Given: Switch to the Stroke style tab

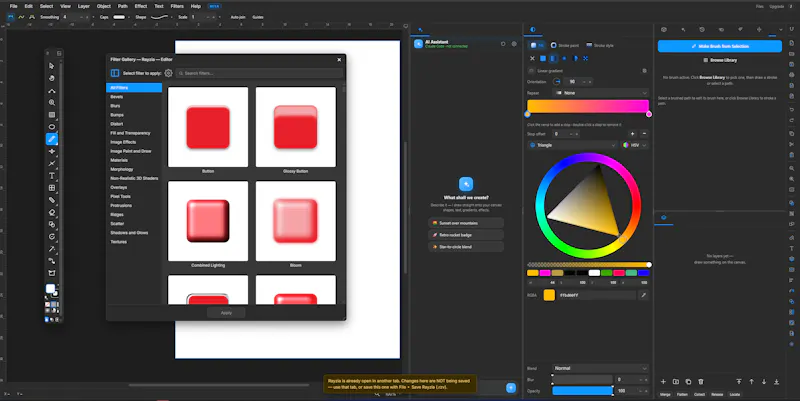Looking at the screenshot, I should click(x=600, y=45).
